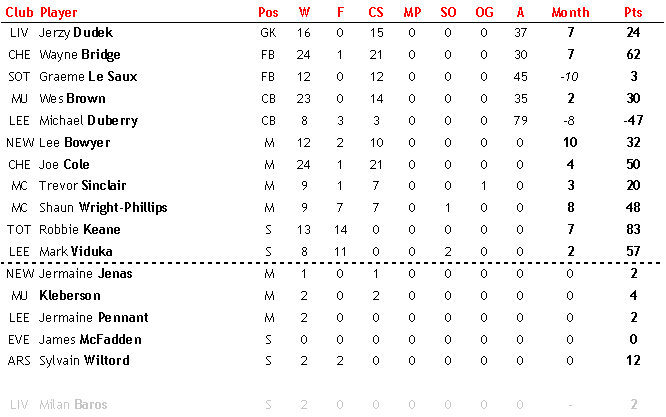Screen dimensions: 666x417
Task: Select Shaun Wright-Phillips in the table
Action: coord(103,208)
